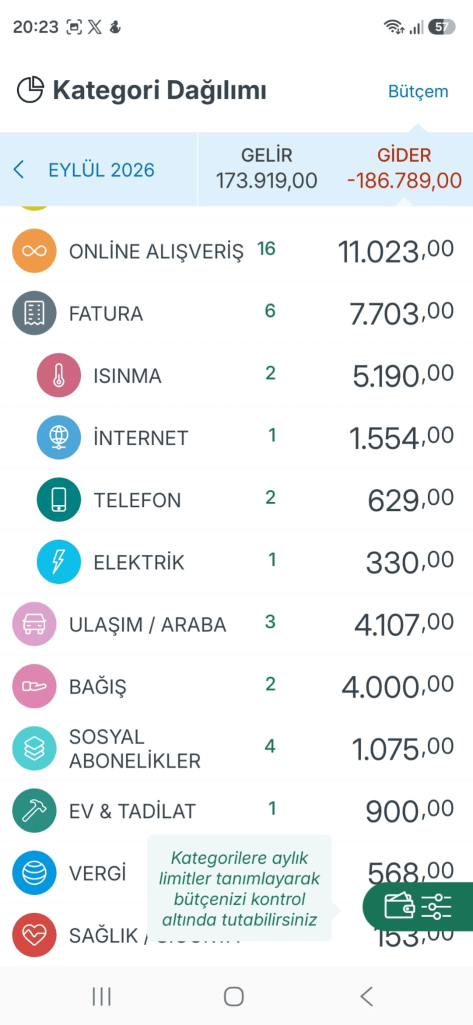The height and width of the screenshot is (1025, 473).
Task: Switch to the GELİR income tab
Action: 267,168
